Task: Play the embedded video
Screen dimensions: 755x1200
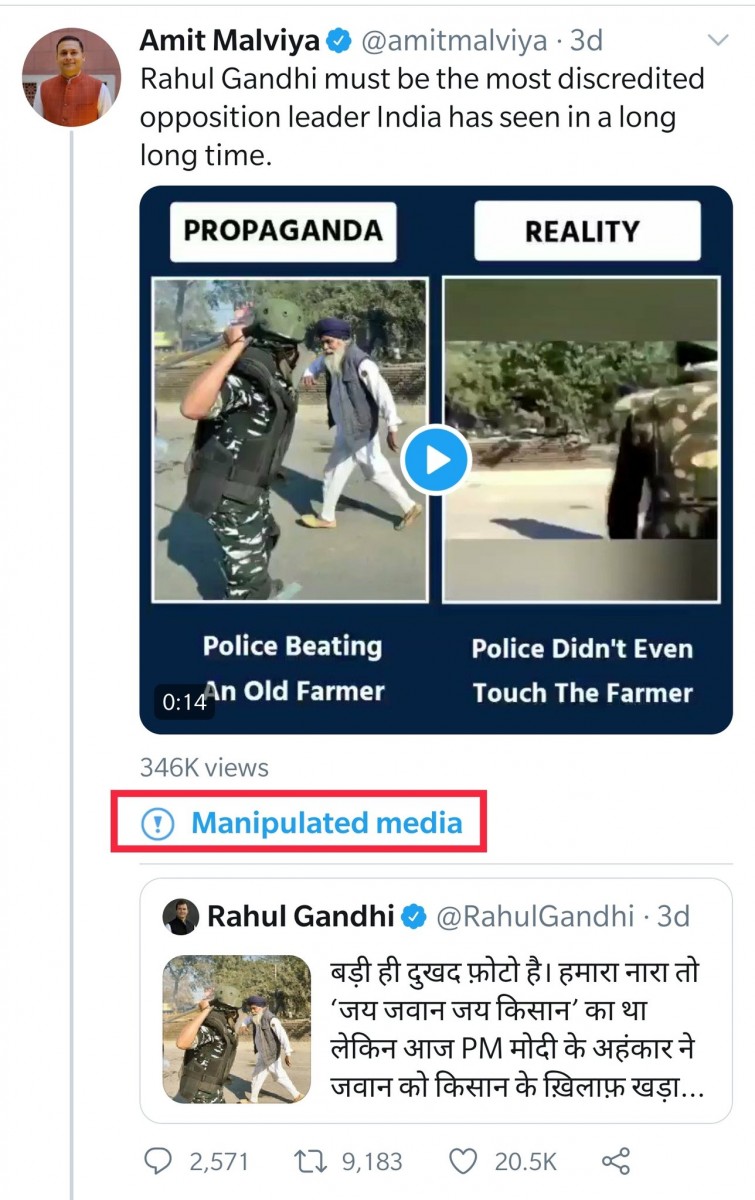Action: coord(436,460)
